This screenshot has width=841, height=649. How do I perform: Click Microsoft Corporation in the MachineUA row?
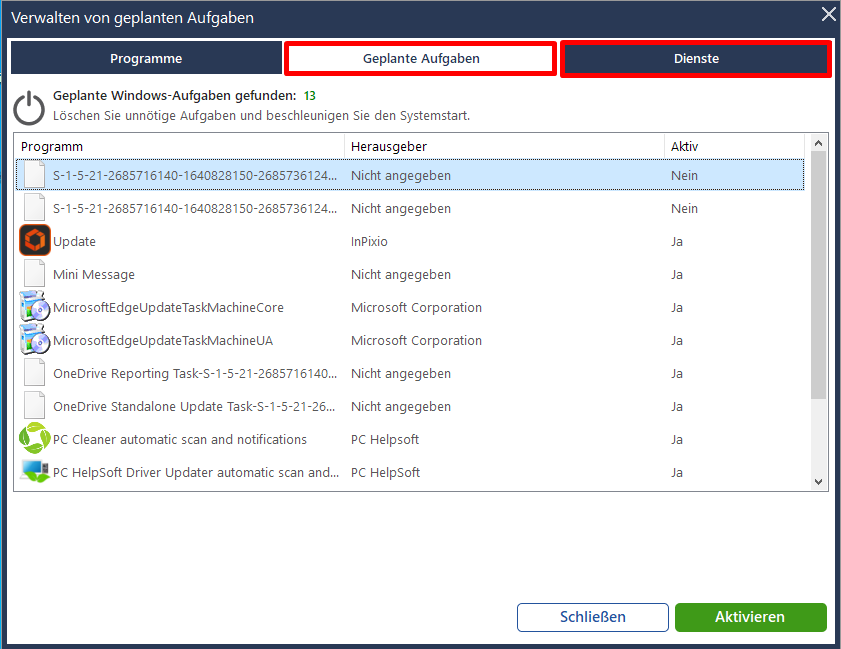click(x=416, y=341)
